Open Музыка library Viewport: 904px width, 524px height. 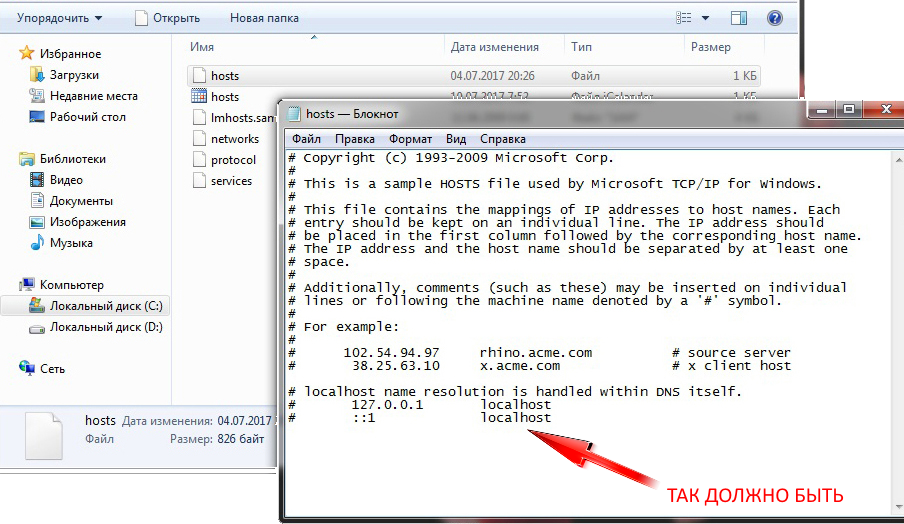click(x=61, y=243)
